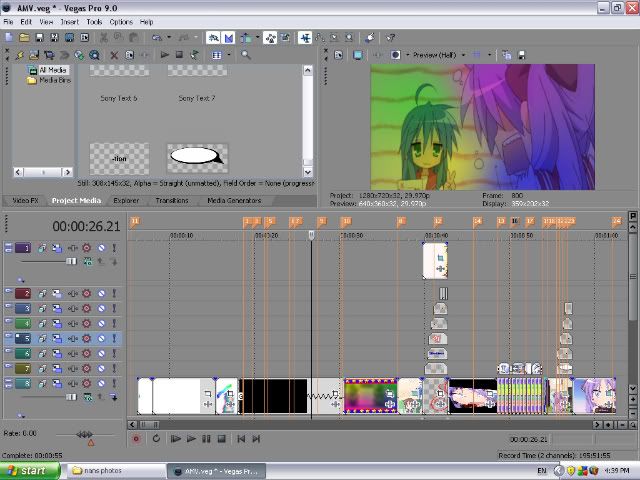Mute track 1
640x480 pixels.
(x=102, y=248)
